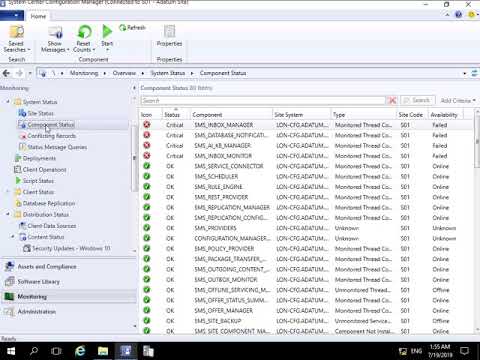Open File Explorer from the taskbar
Viewport: 480px width, 360px height.
pyautogui.click(x=103, y=351)
